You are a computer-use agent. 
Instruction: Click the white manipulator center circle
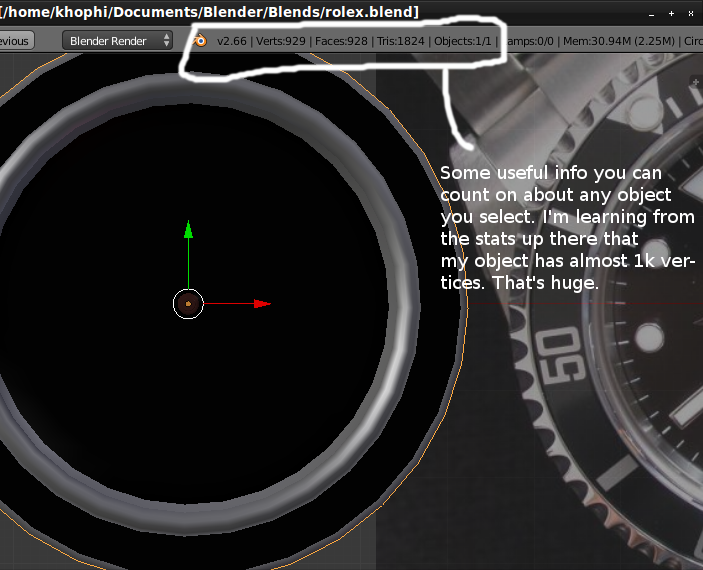click(x=188, y=304)
